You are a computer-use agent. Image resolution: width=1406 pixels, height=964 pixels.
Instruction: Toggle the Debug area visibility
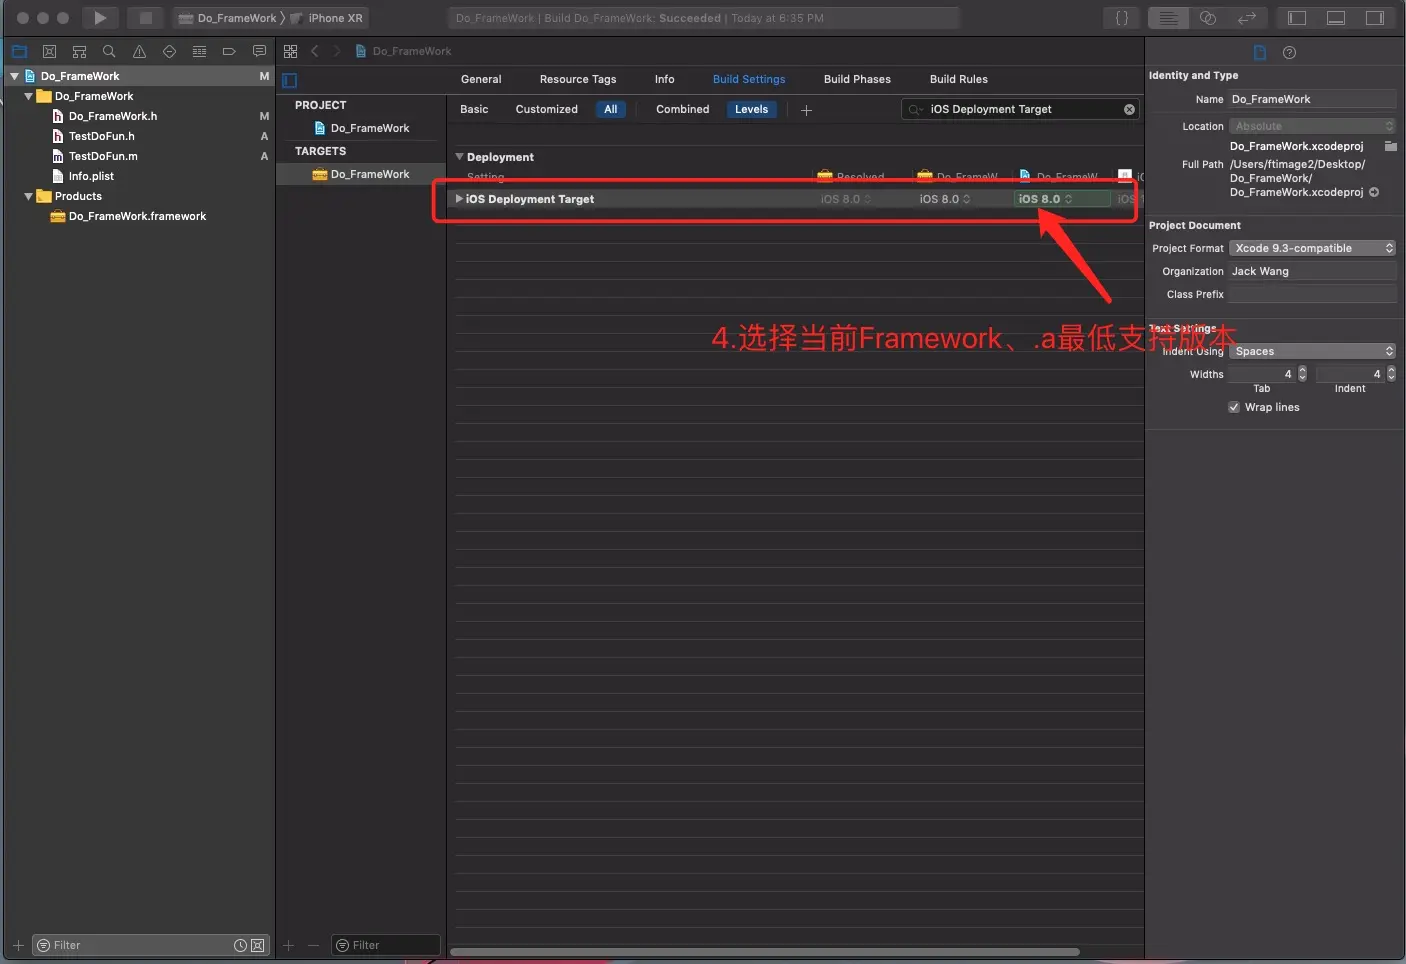1336,18
